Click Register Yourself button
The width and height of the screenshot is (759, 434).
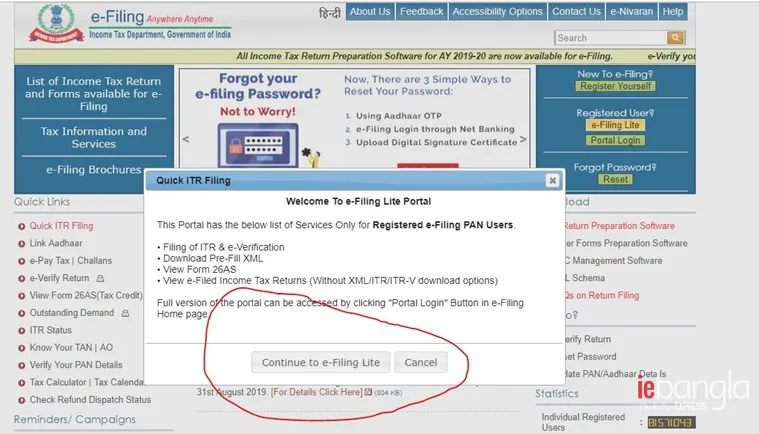coord(615,86)
